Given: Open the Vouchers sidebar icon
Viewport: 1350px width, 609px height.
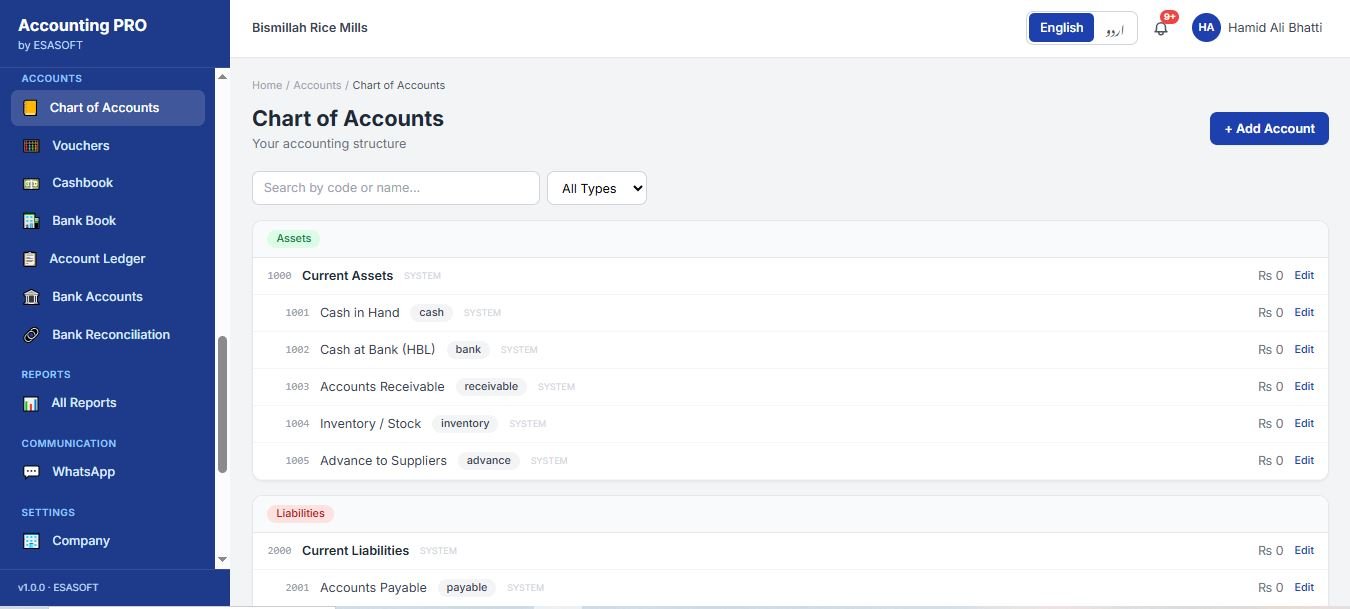Looking at the screenshot, I should (x=31, y=146).
